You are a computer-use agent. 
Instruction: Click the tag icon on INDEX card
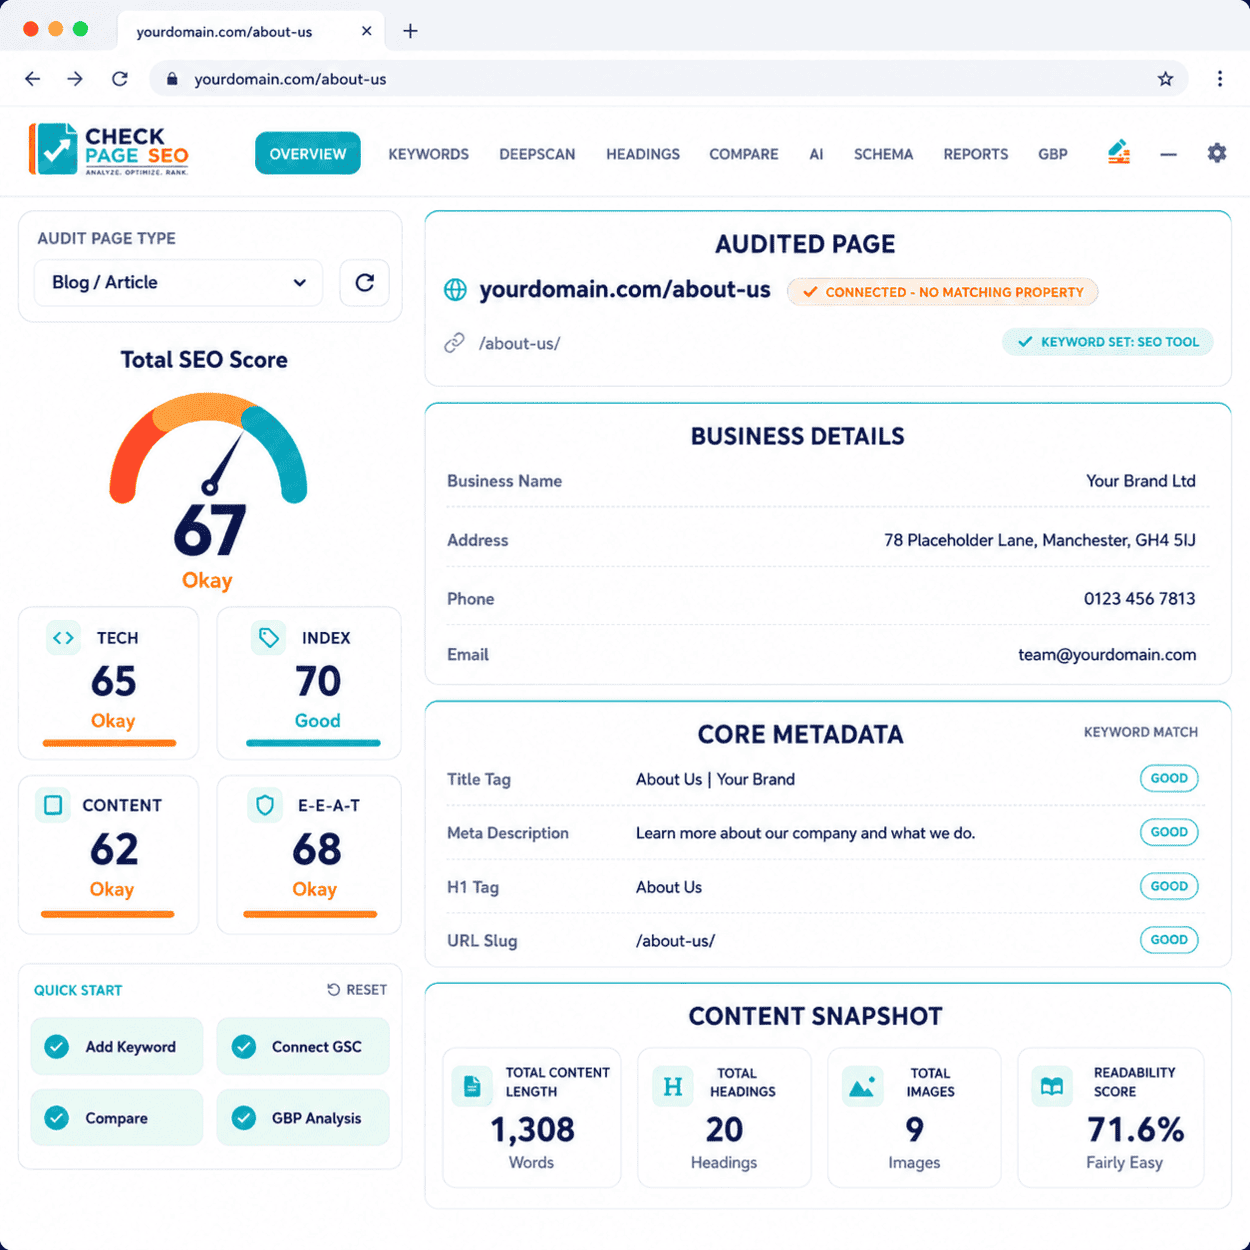[x=268, y=638]
